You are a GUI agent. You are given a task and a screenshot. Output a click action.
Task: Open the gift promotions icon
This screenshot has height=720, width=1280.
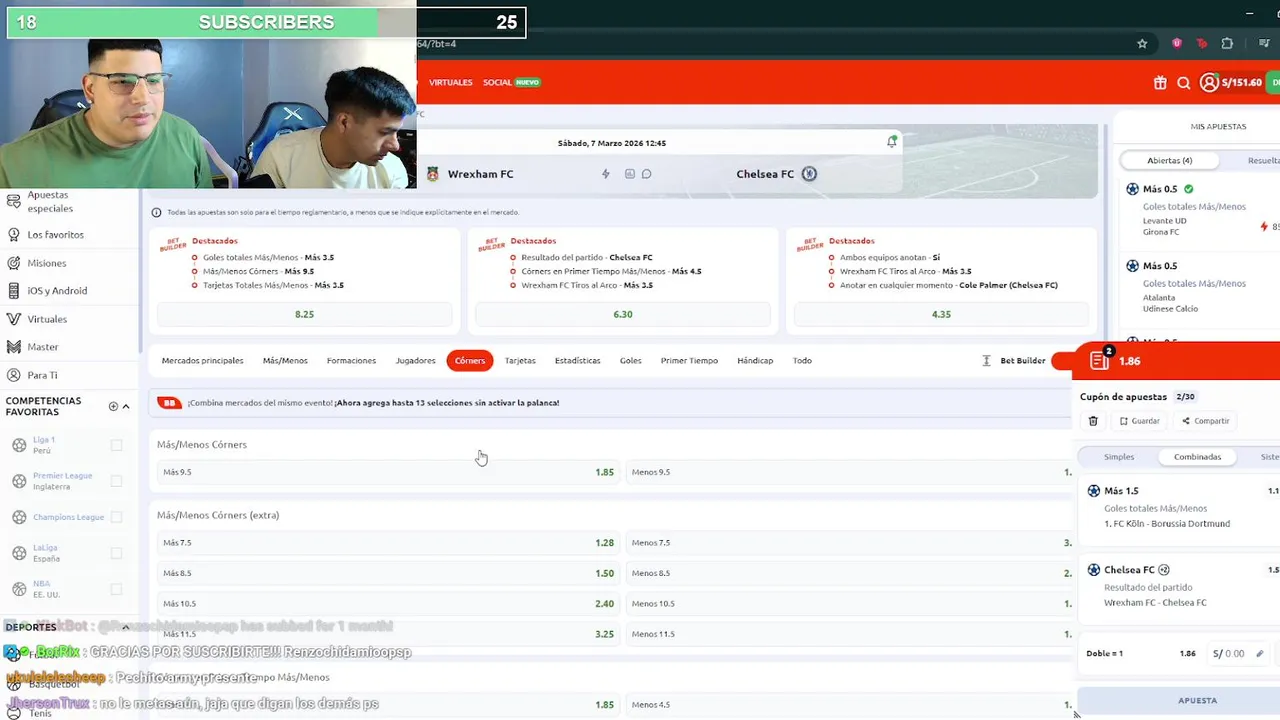tap(1160, 83)
